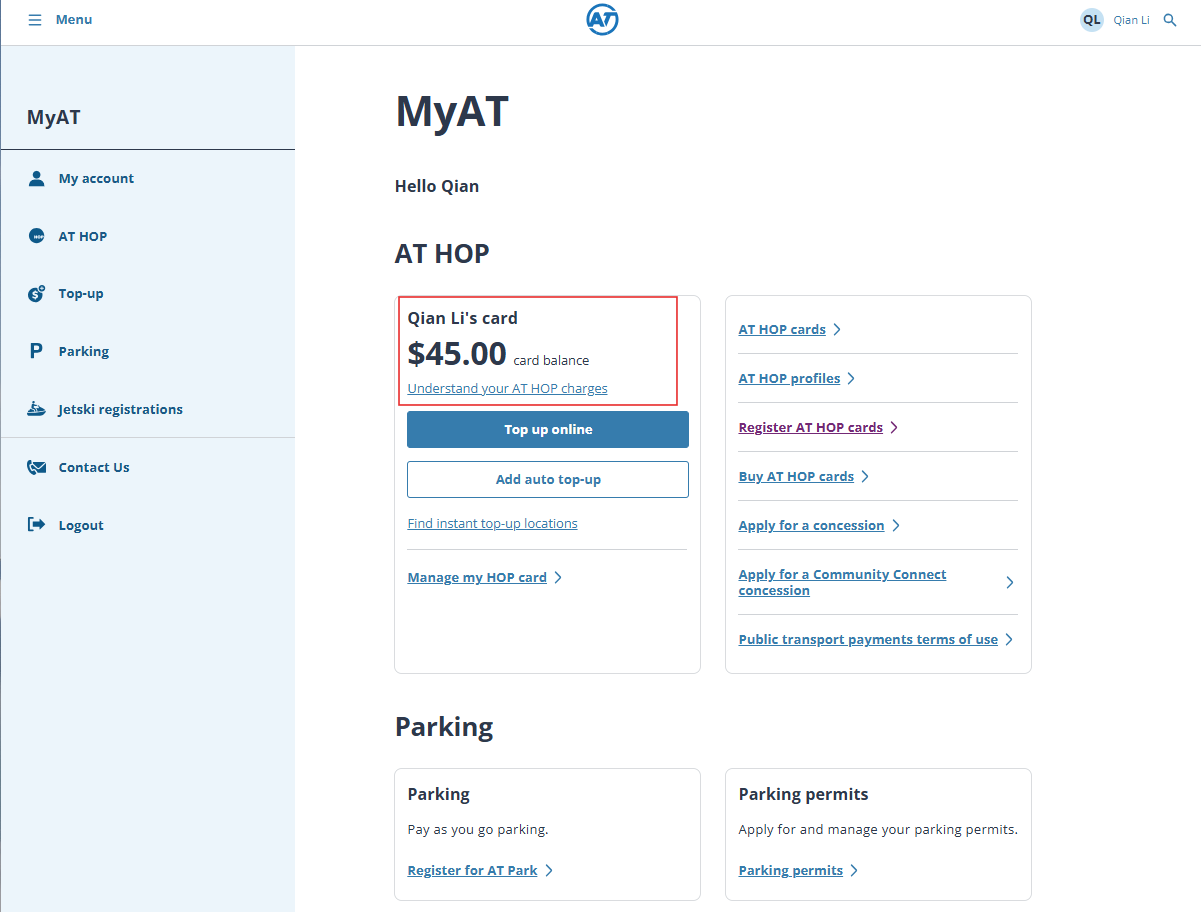Click chevron next to AT HOP profiles

click(851, 378)
